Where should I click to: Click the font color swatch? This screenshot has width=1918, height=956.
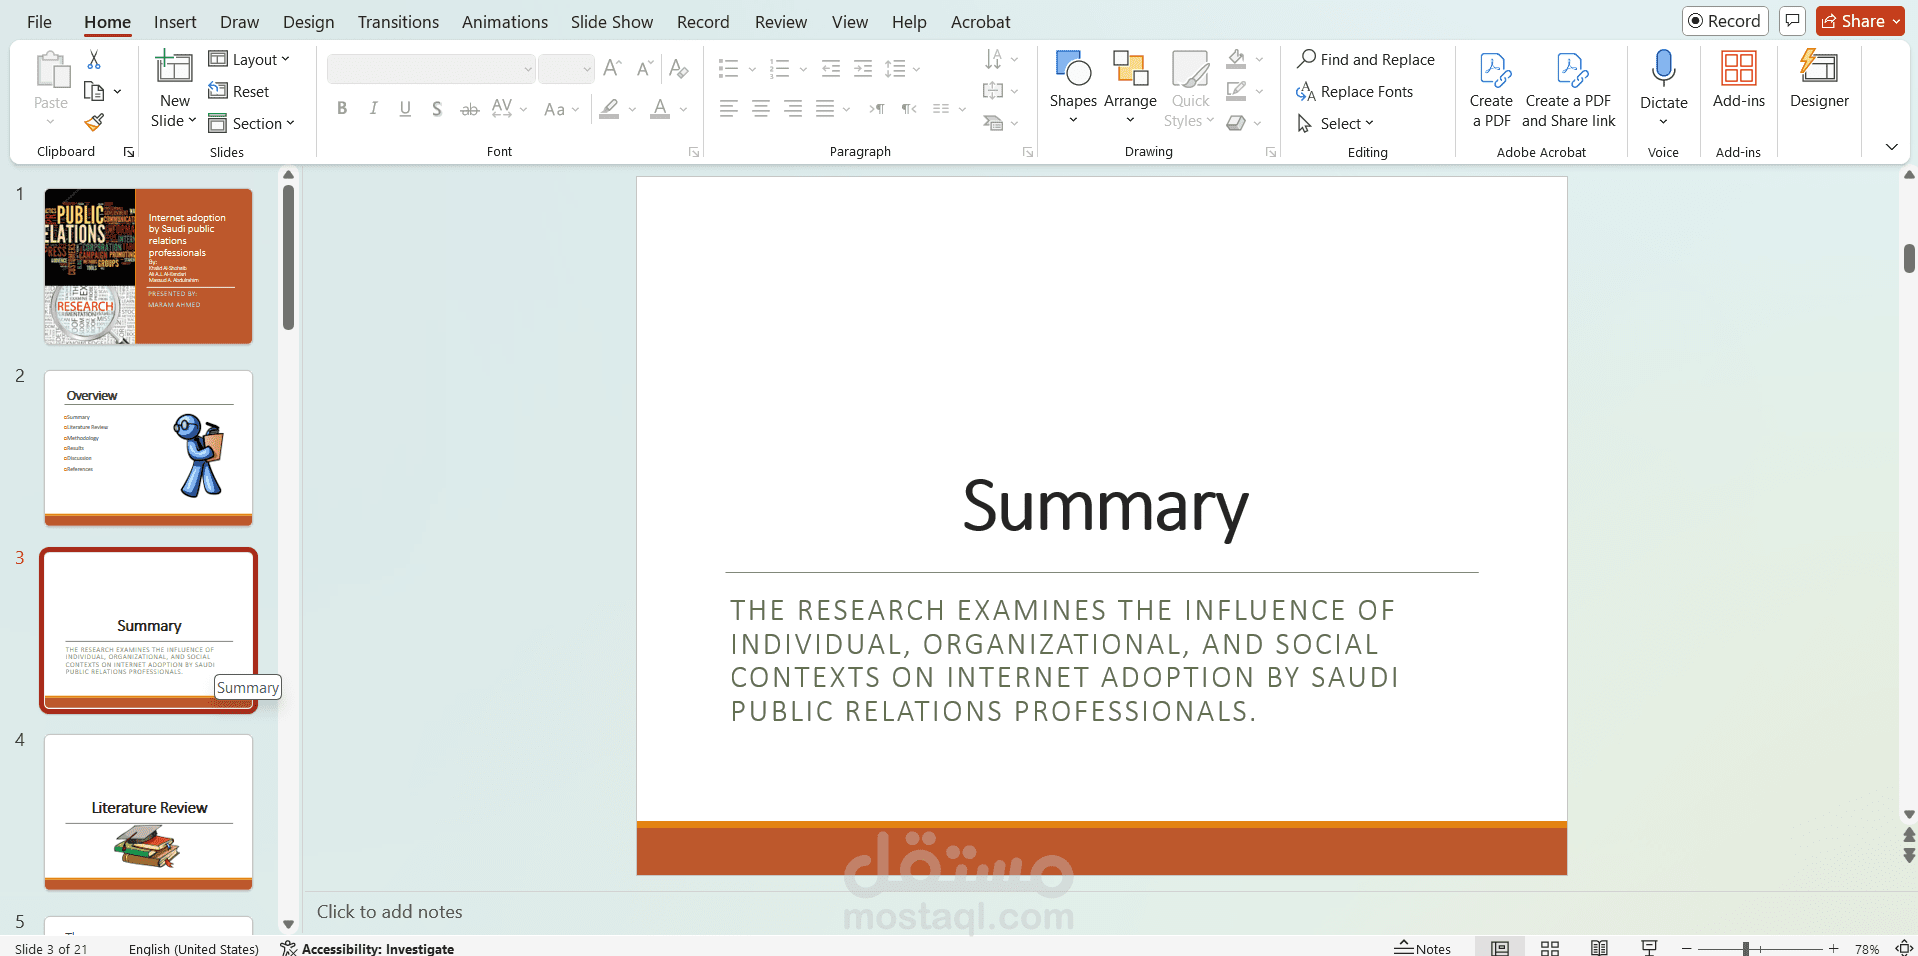[660, 109]
